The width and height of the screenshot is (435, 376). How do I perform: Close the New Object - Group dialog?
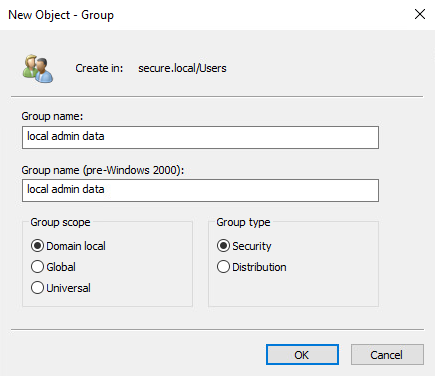click(420, 14)
